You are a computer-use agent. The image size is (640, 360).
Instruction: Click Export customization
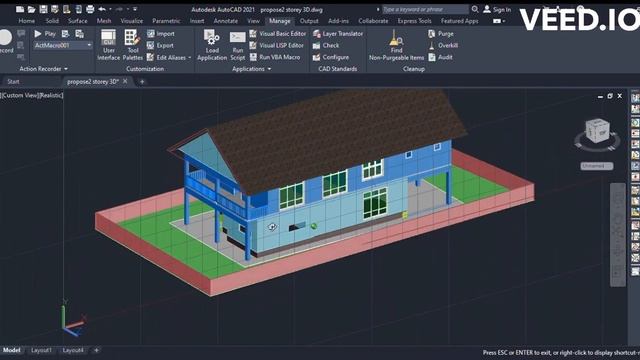[x=160, y=45]
